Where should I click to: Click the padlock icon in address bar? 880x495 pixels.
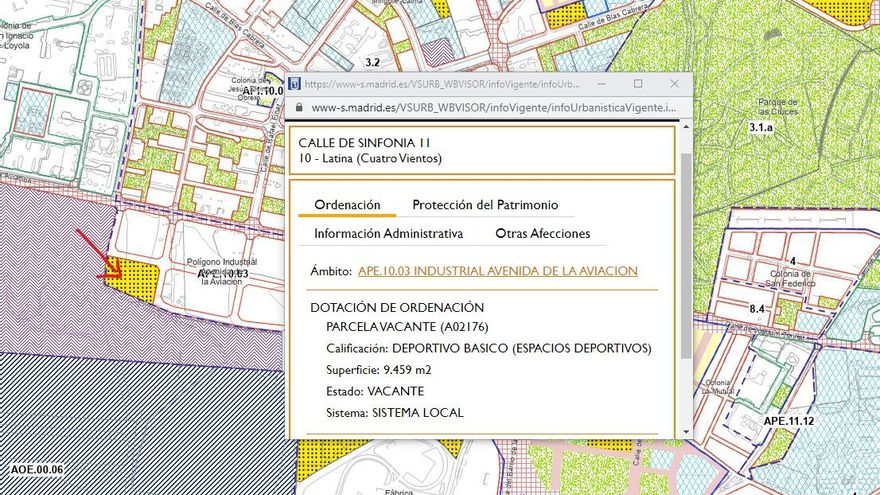tap(299, 107)
